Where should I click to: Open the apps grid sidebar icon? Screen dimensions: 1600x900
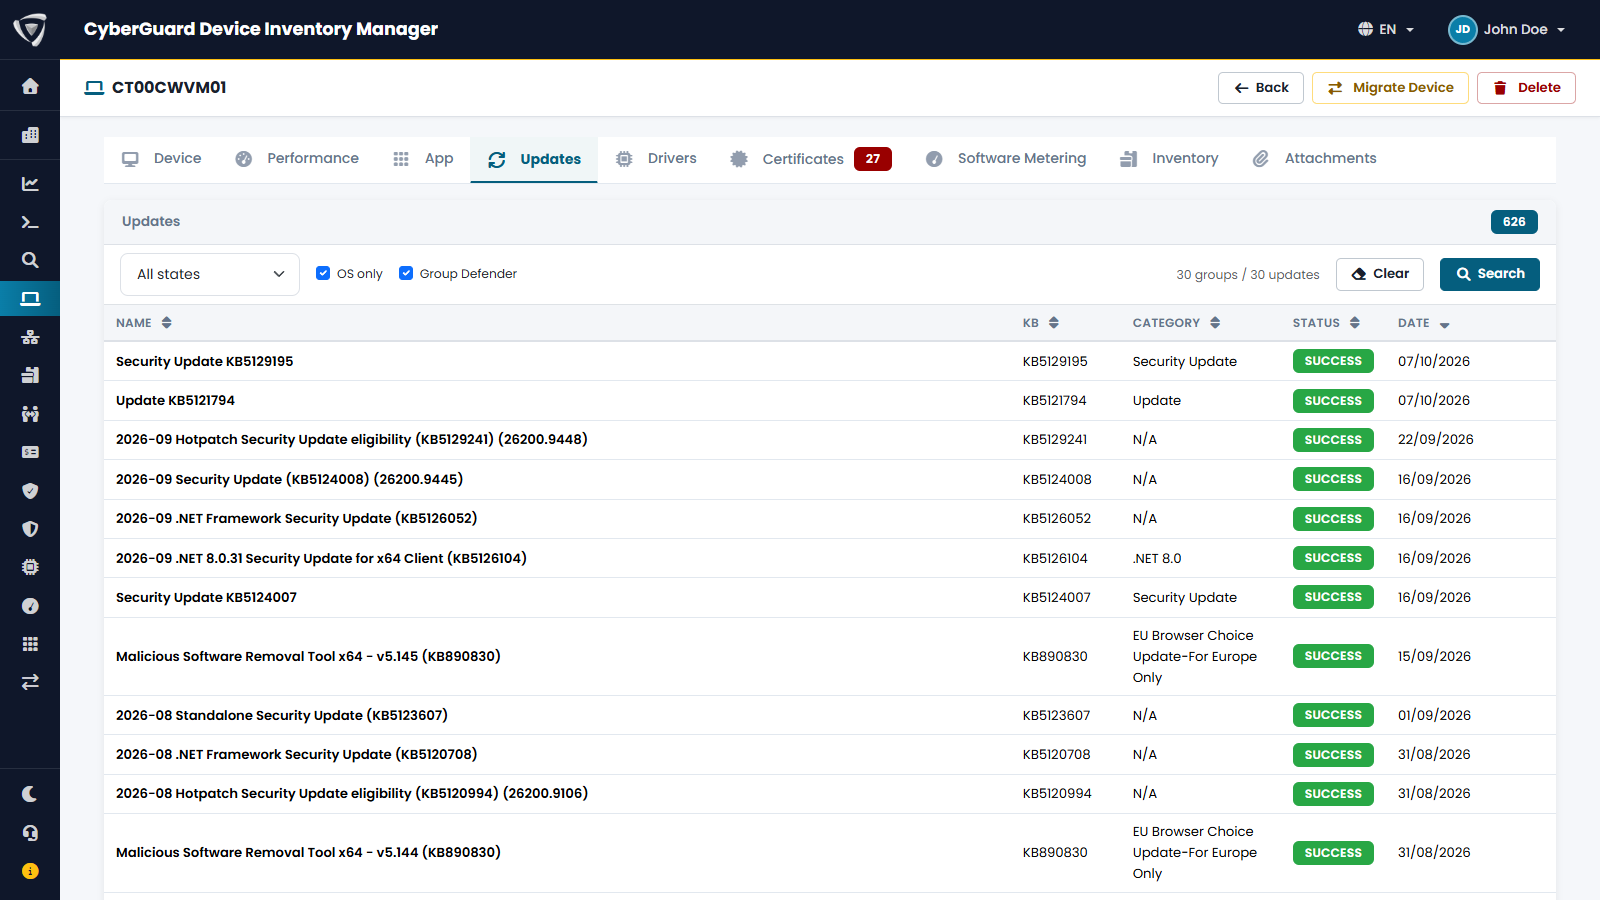30,644
